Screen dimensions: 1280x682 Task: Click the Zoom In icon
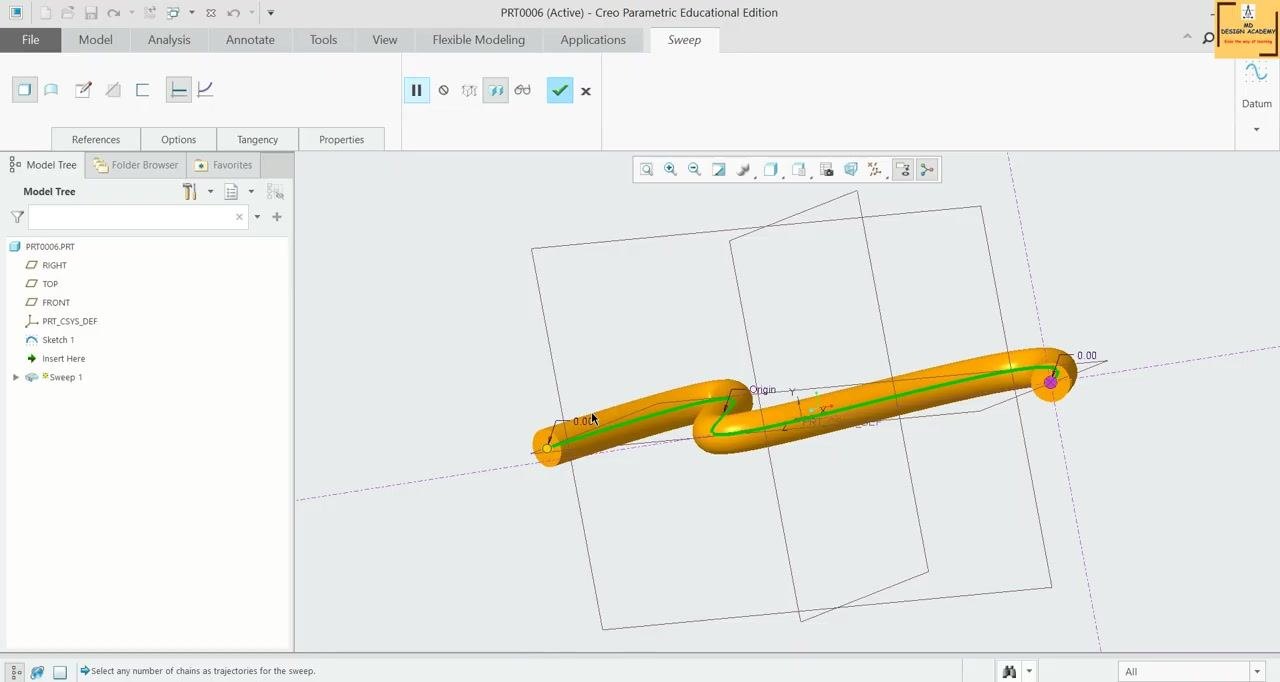pos(671,170)
